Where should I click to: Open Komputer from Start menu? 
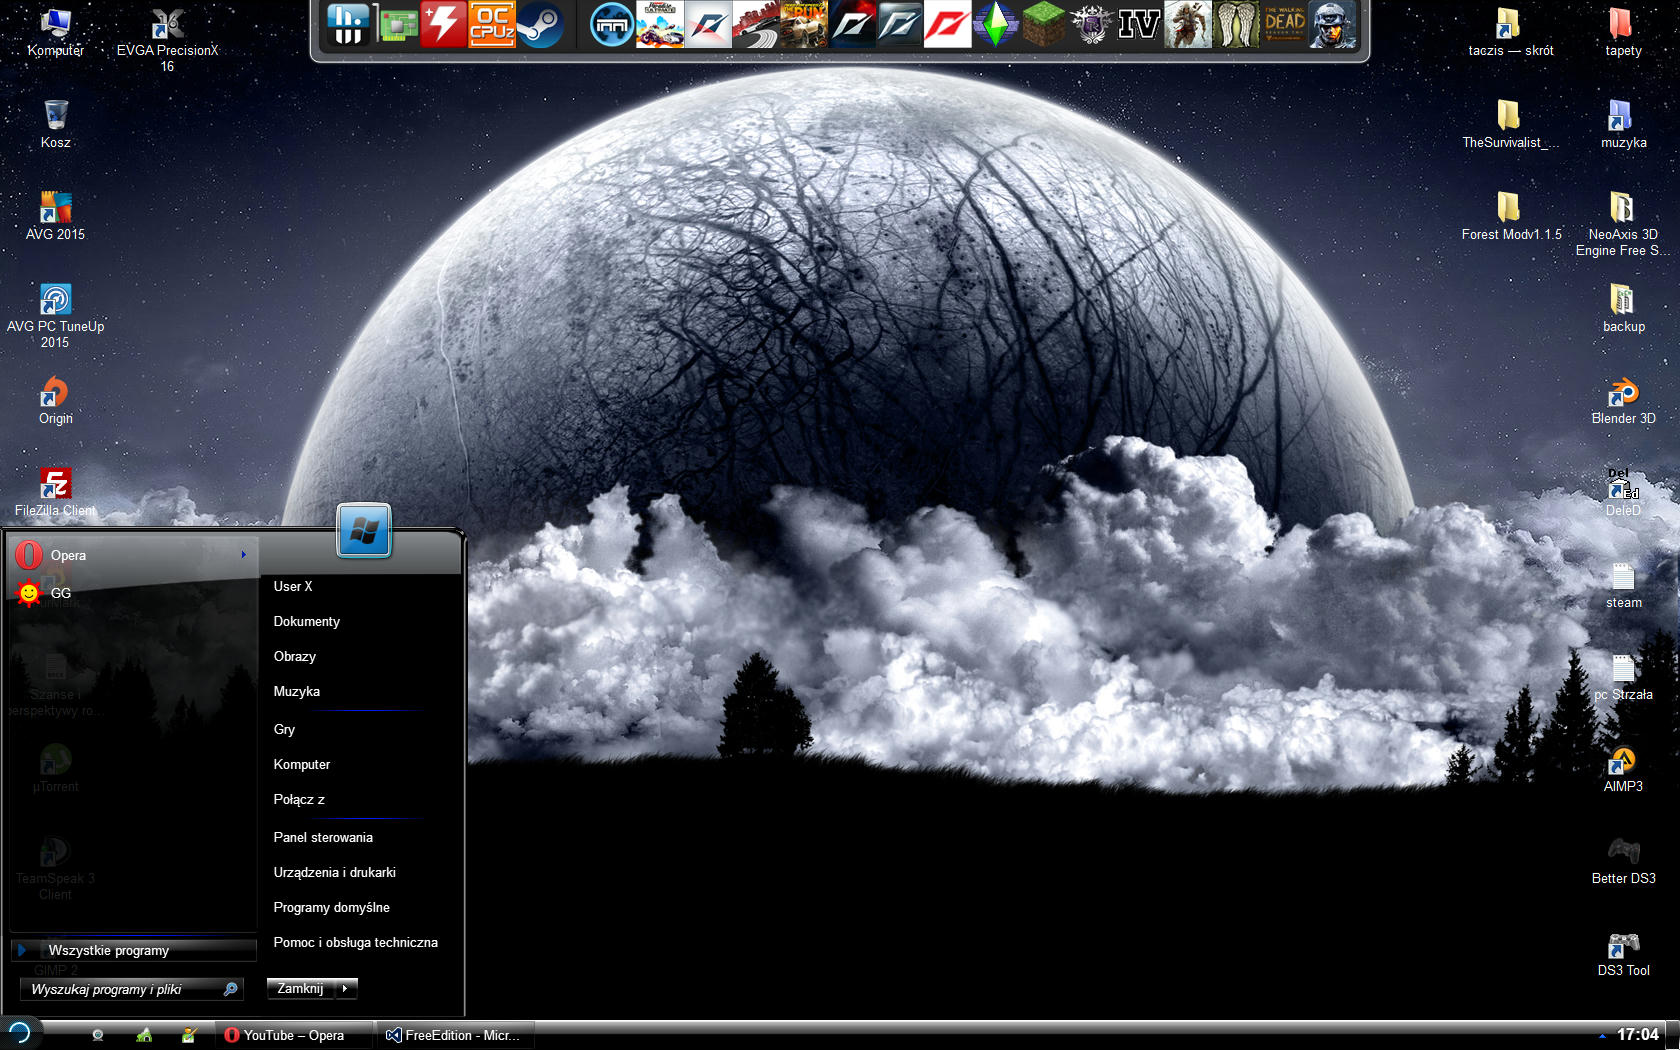click(x=302, y=764)
